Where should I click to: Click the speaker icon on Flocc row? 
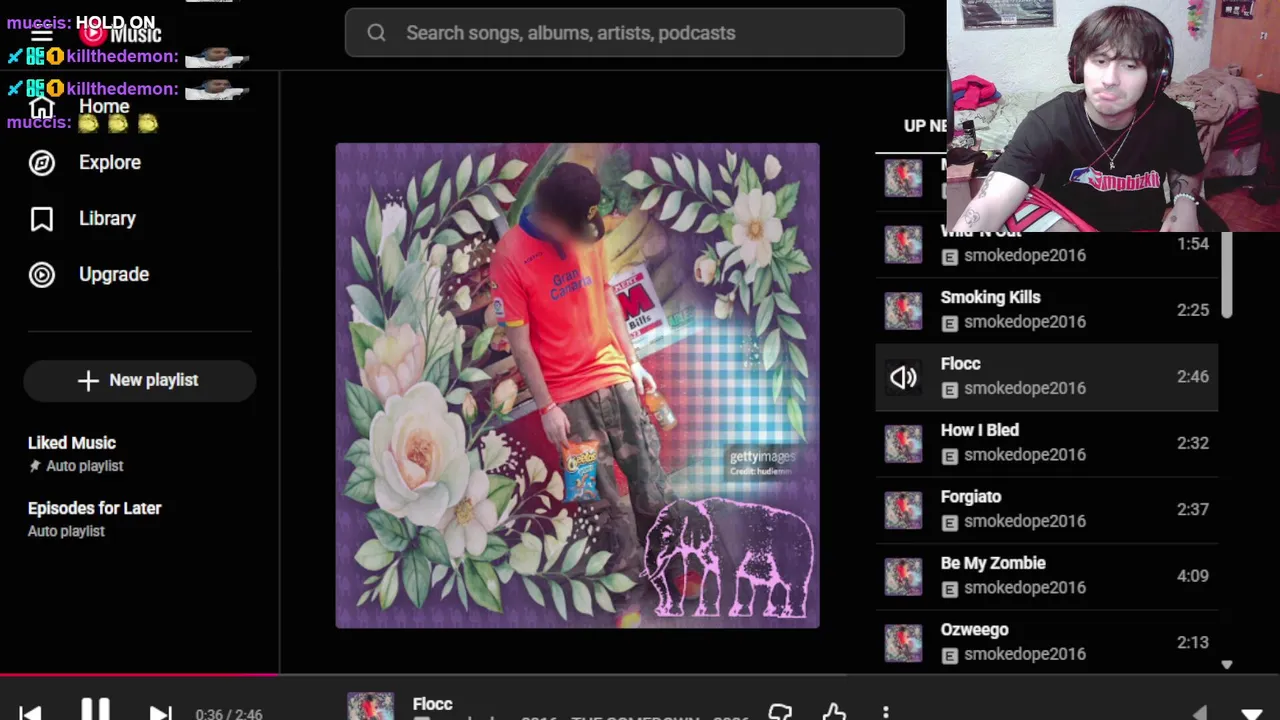[903, 377]
